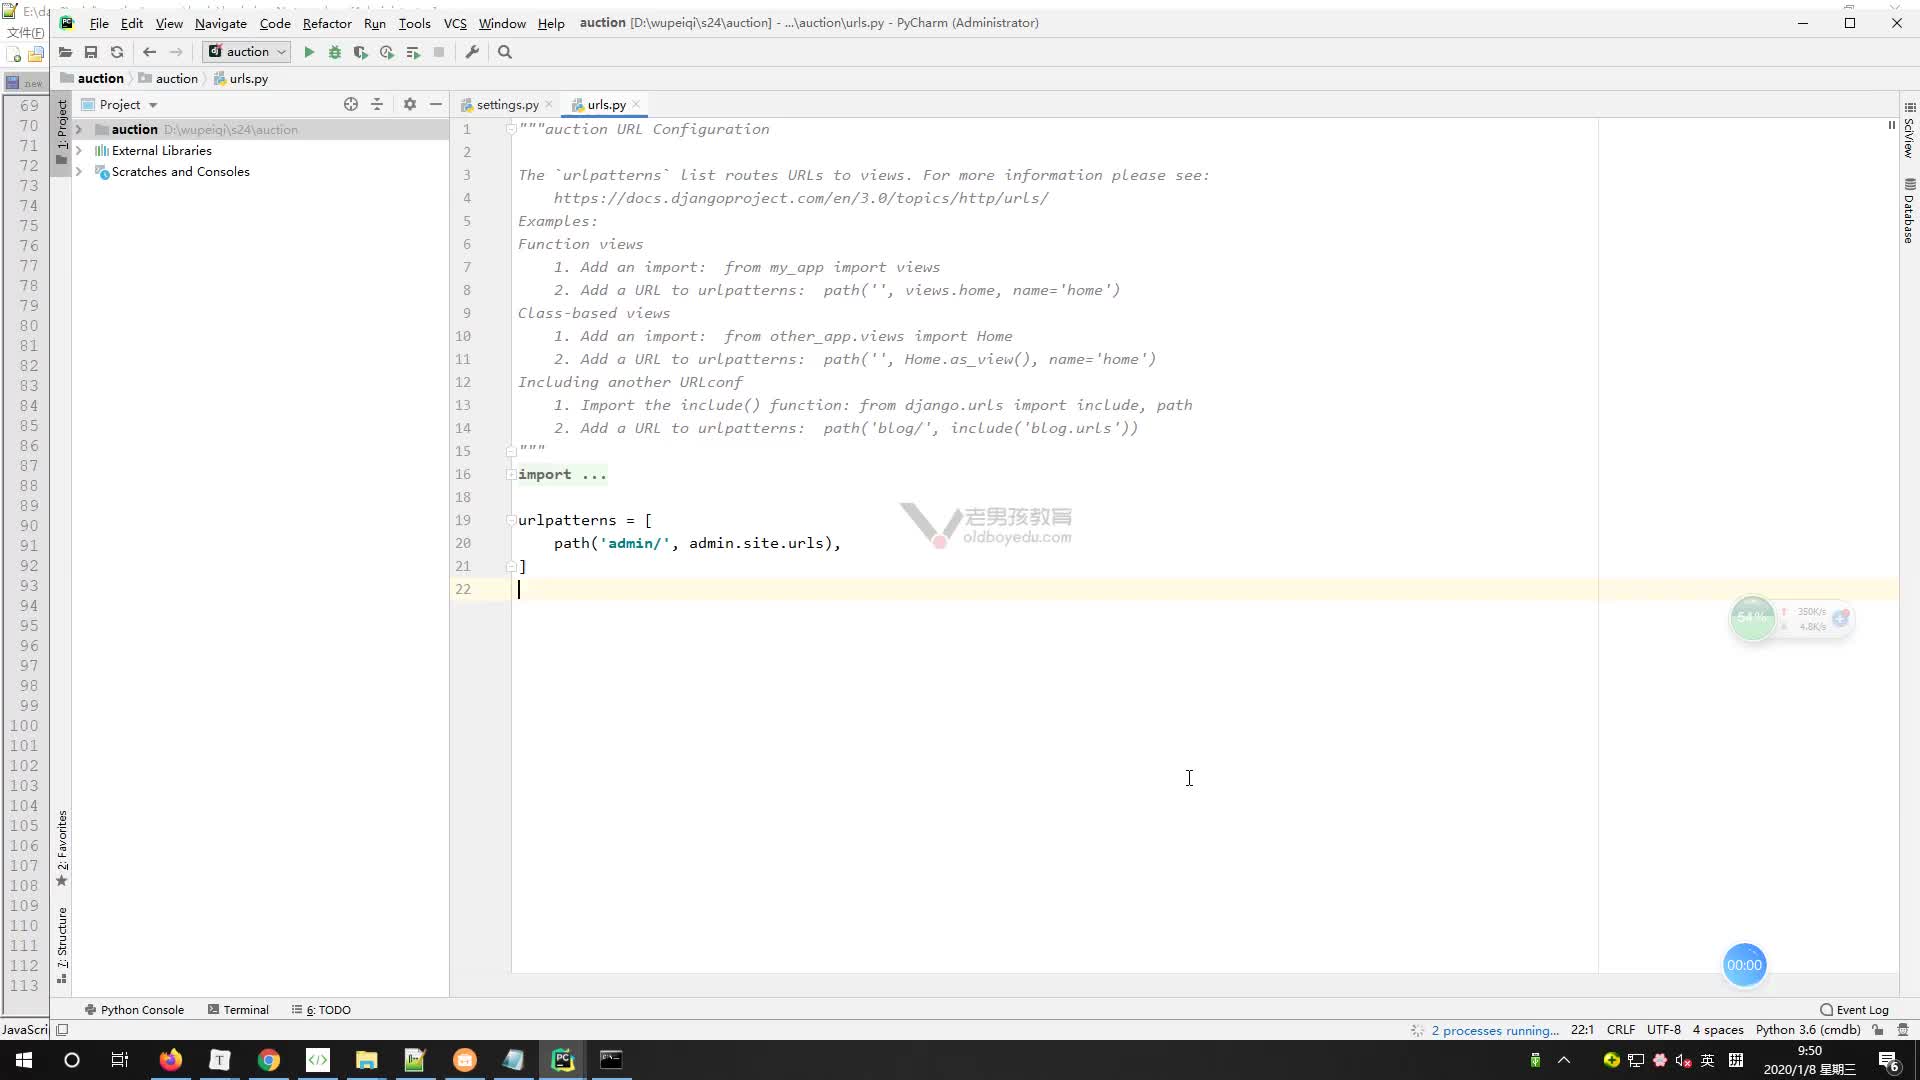Open the Tools menu
The image size is (1920, 1080).
click(x=414, y=23)
